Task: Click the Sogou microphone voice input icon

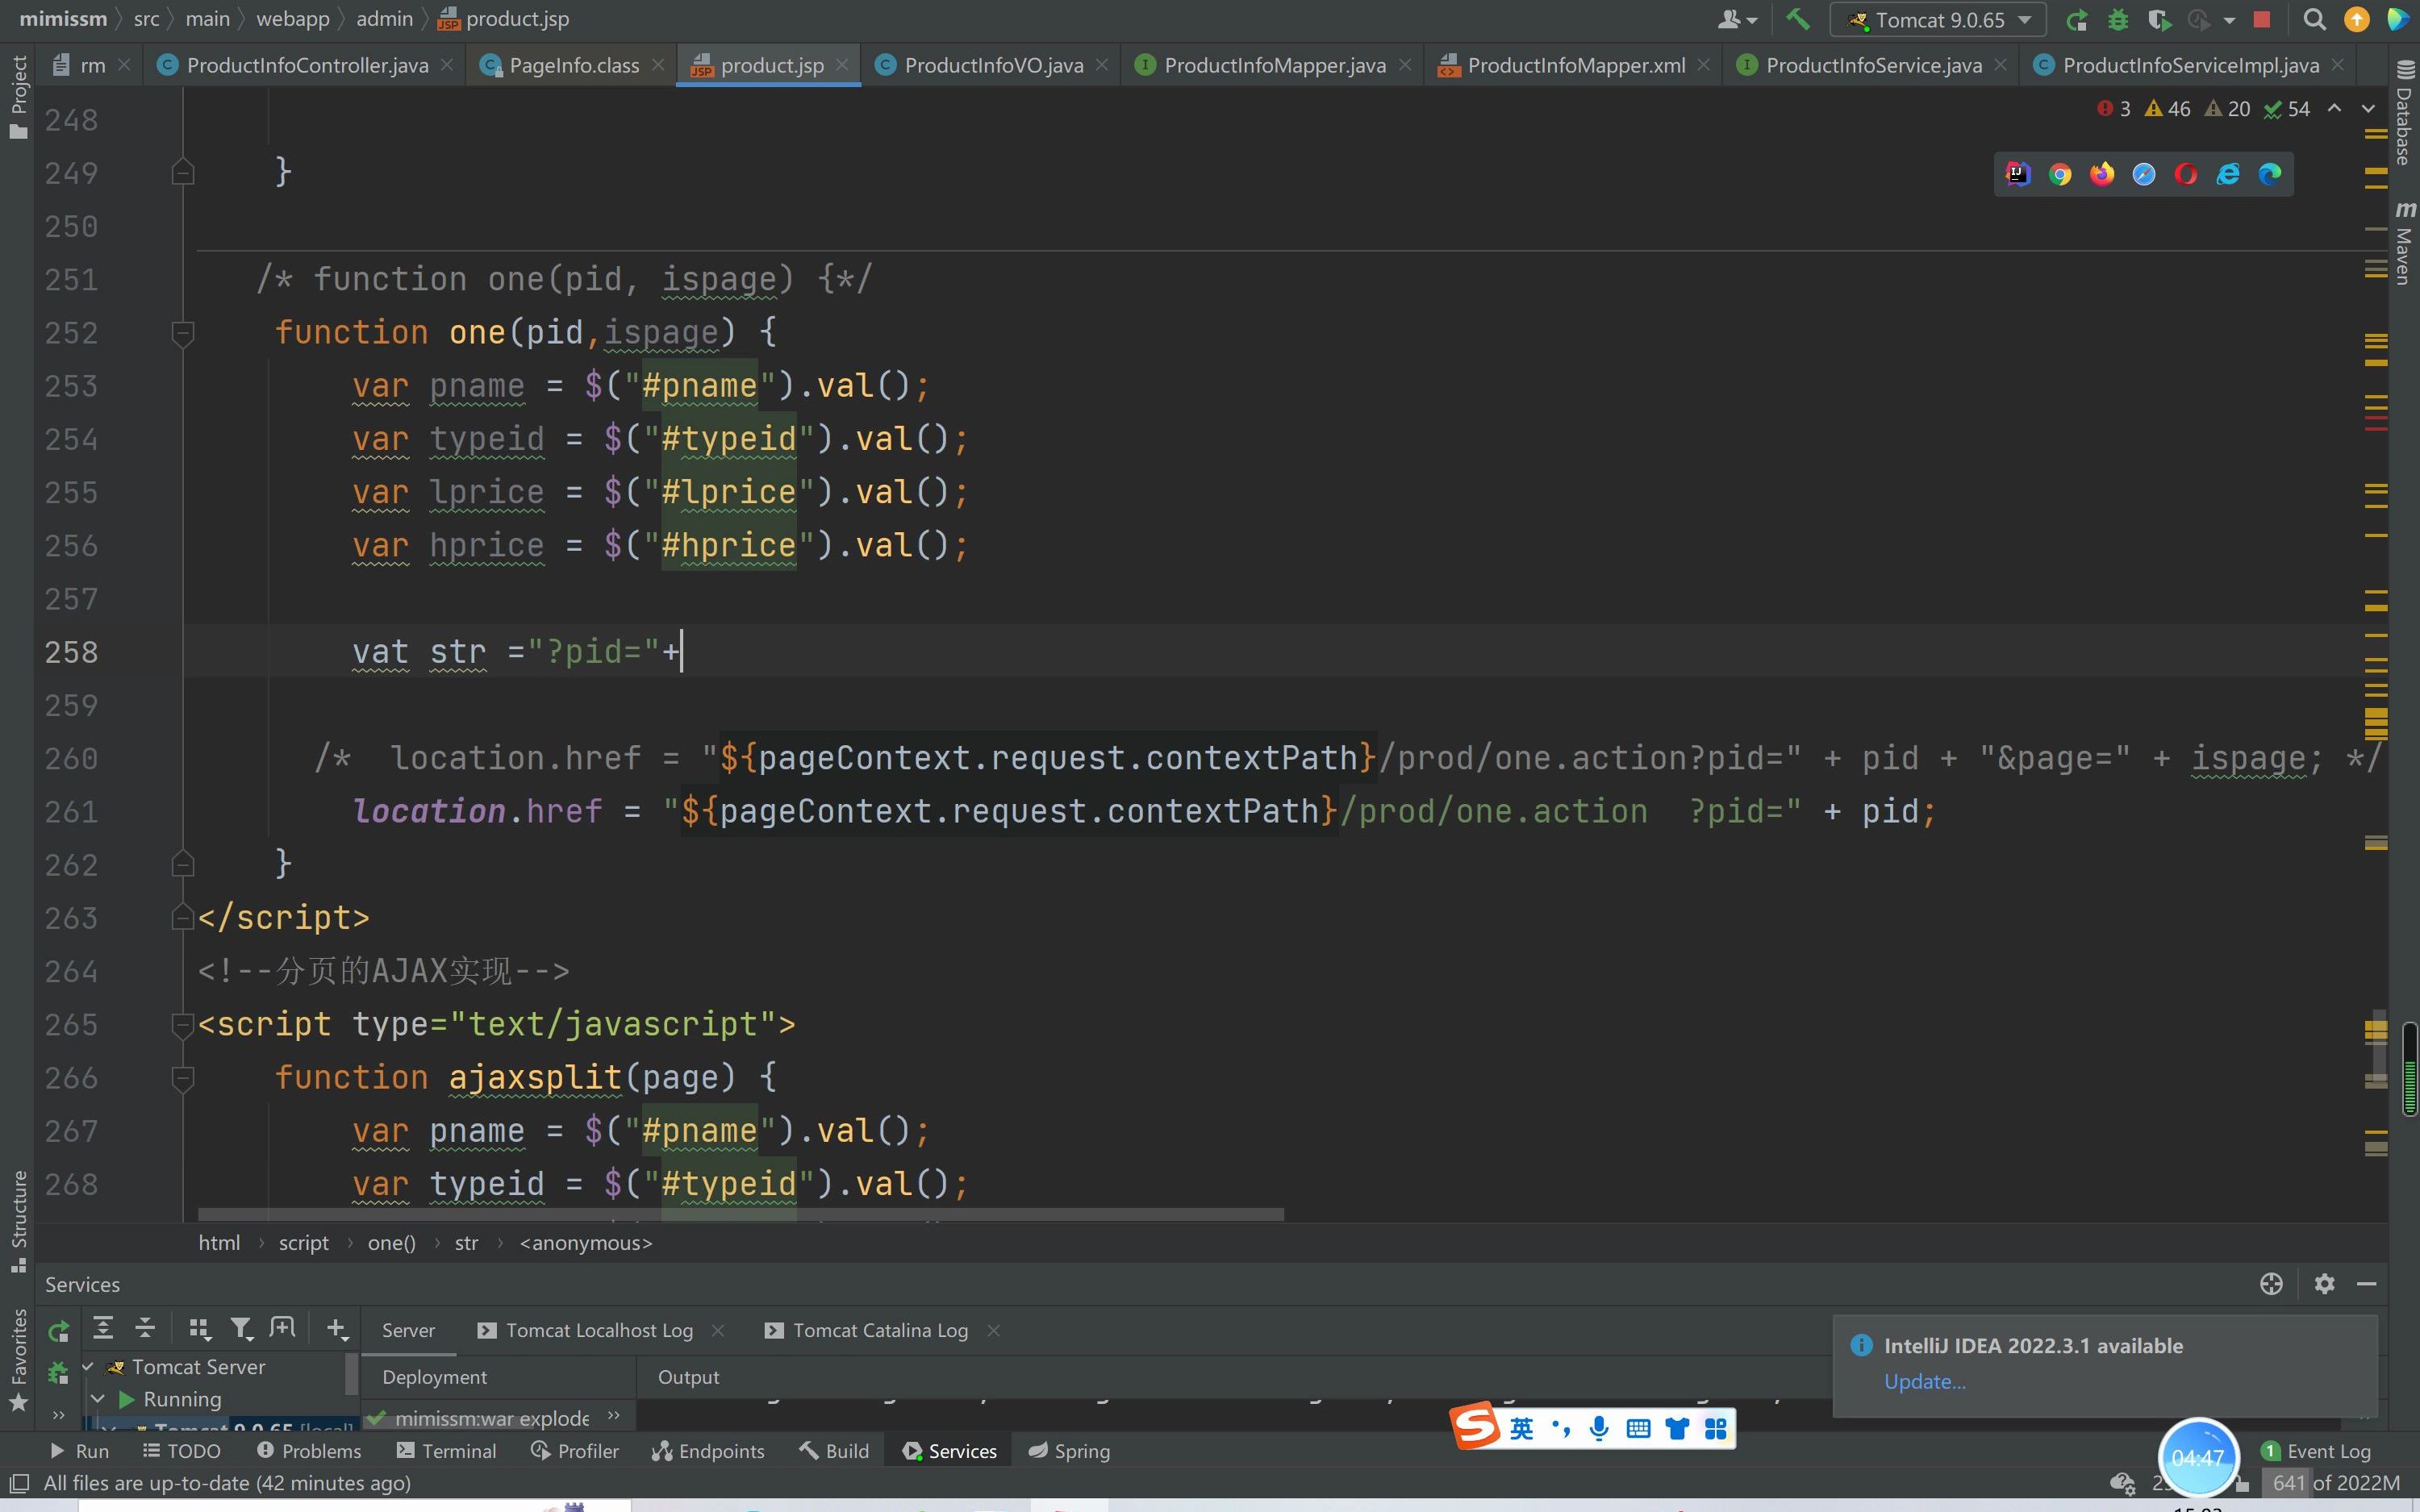Action: click(1599, 1428)
